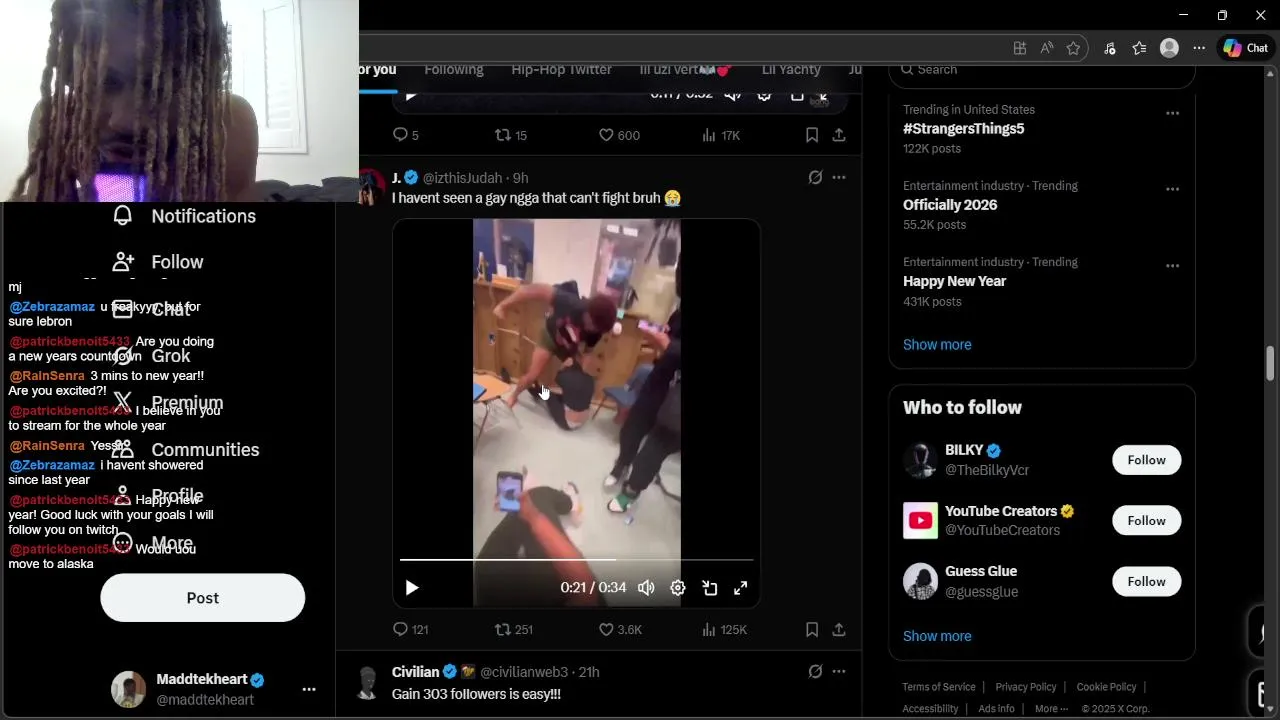1280x720 pixels.
Task: Click the Search field
Action: pyautogui.click(x=1042, y=72)
